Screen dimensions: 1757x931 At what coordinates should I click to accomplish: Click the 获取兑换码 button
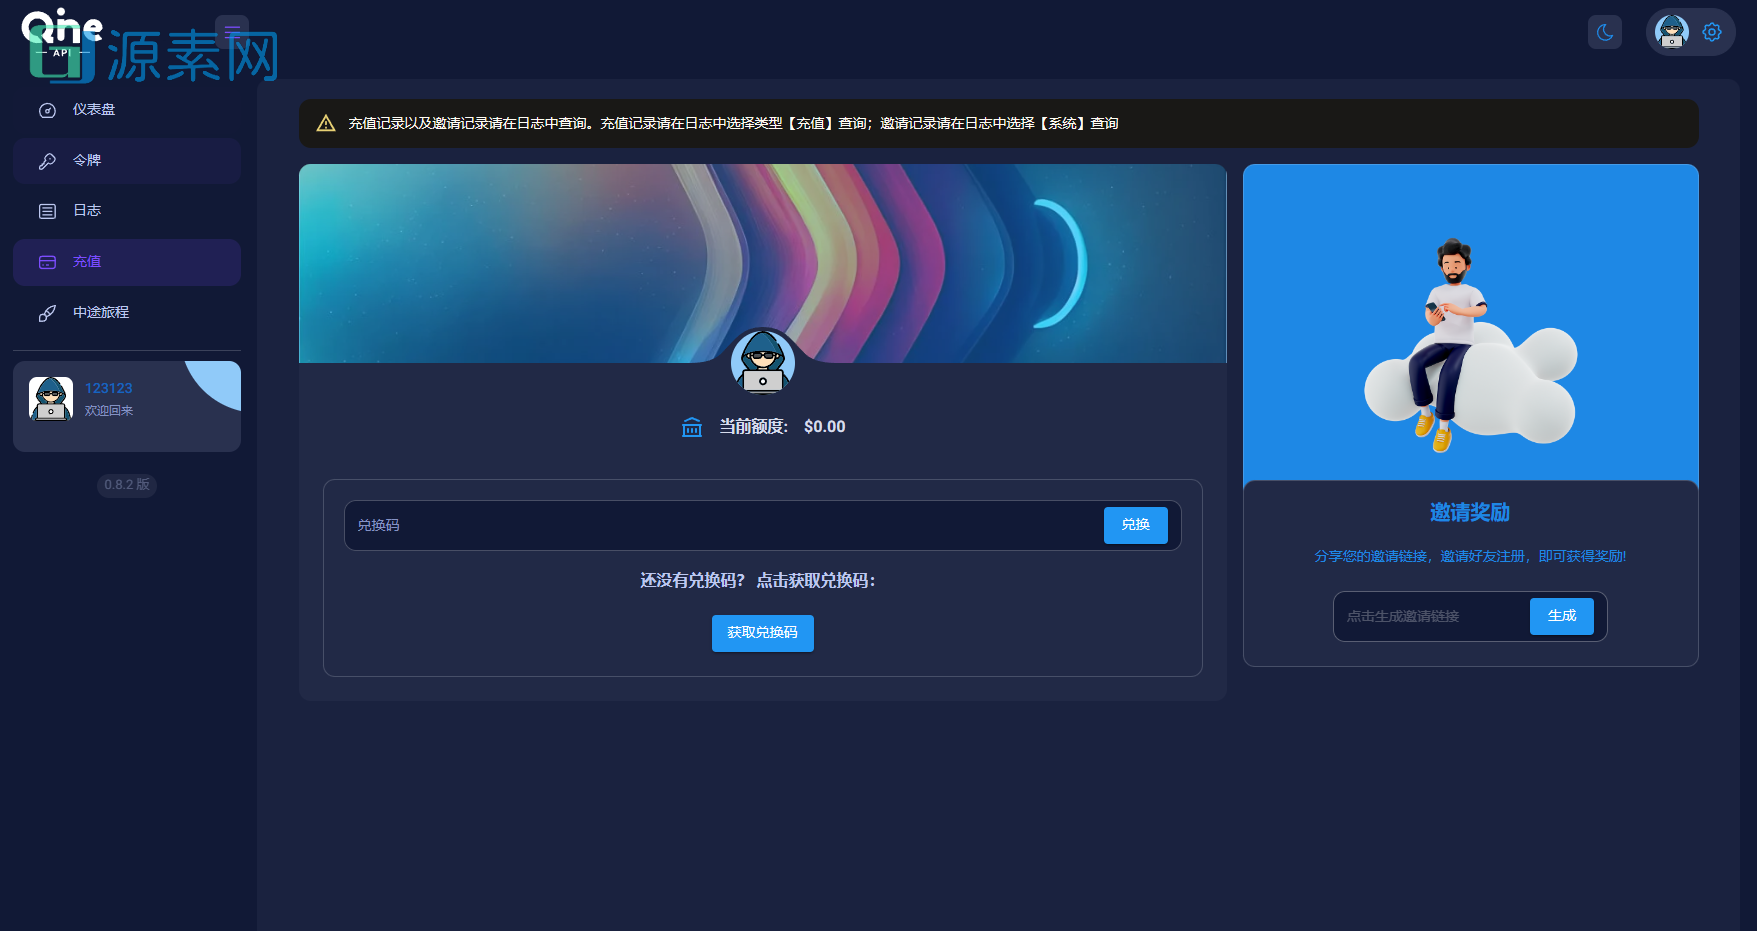(x=762, y=633)
